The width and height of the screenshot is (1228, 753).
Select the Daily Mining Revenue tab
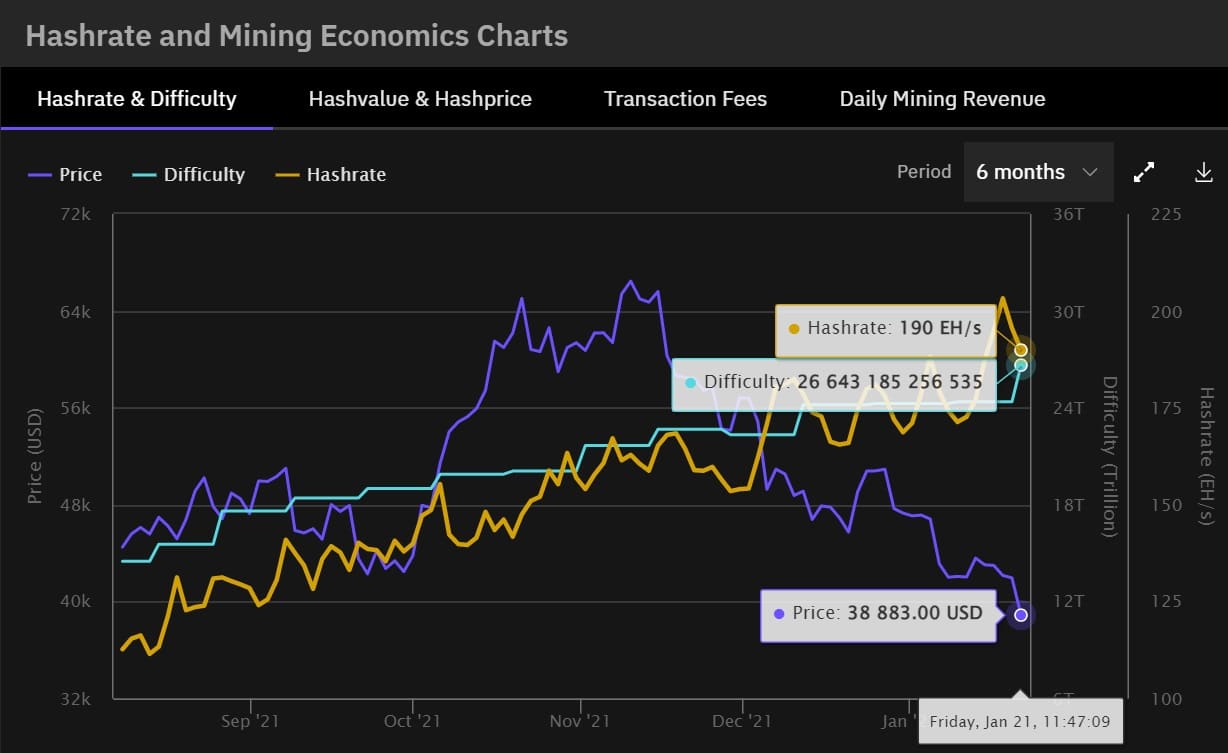(942, 99)
